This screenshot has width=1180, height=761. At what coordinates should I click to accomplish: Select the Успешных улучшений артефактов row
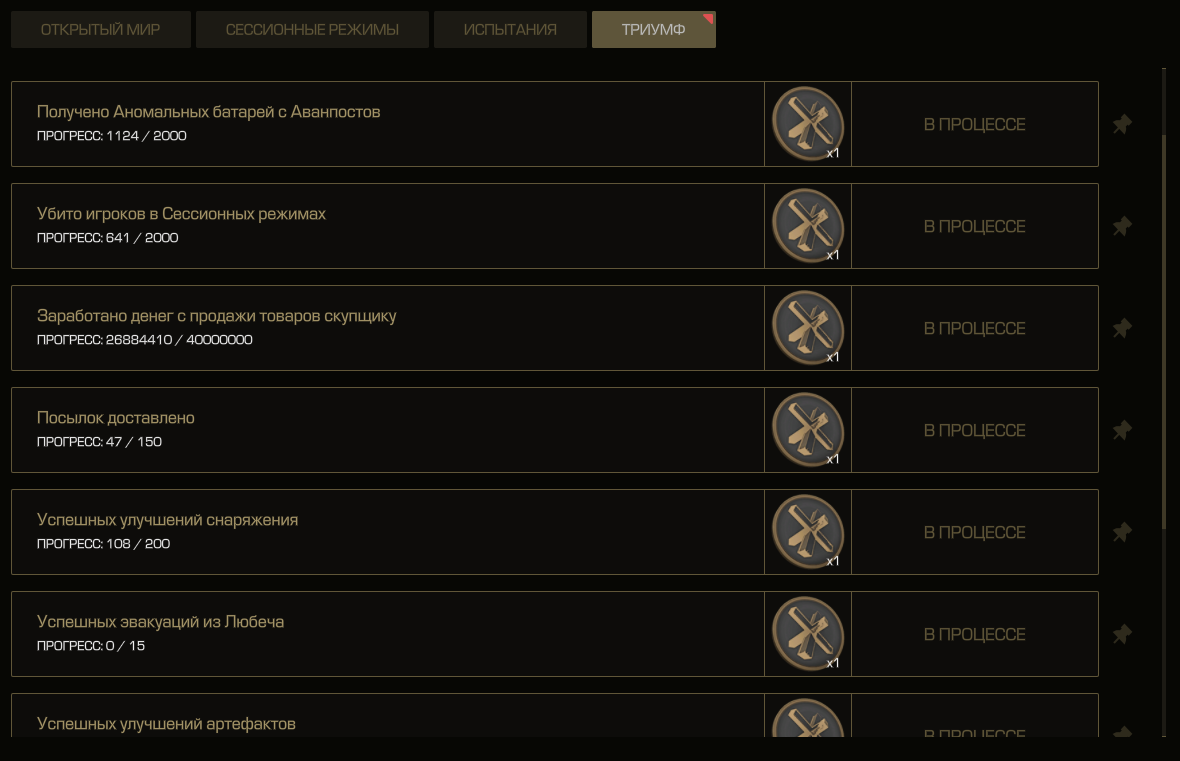(555, 715)
